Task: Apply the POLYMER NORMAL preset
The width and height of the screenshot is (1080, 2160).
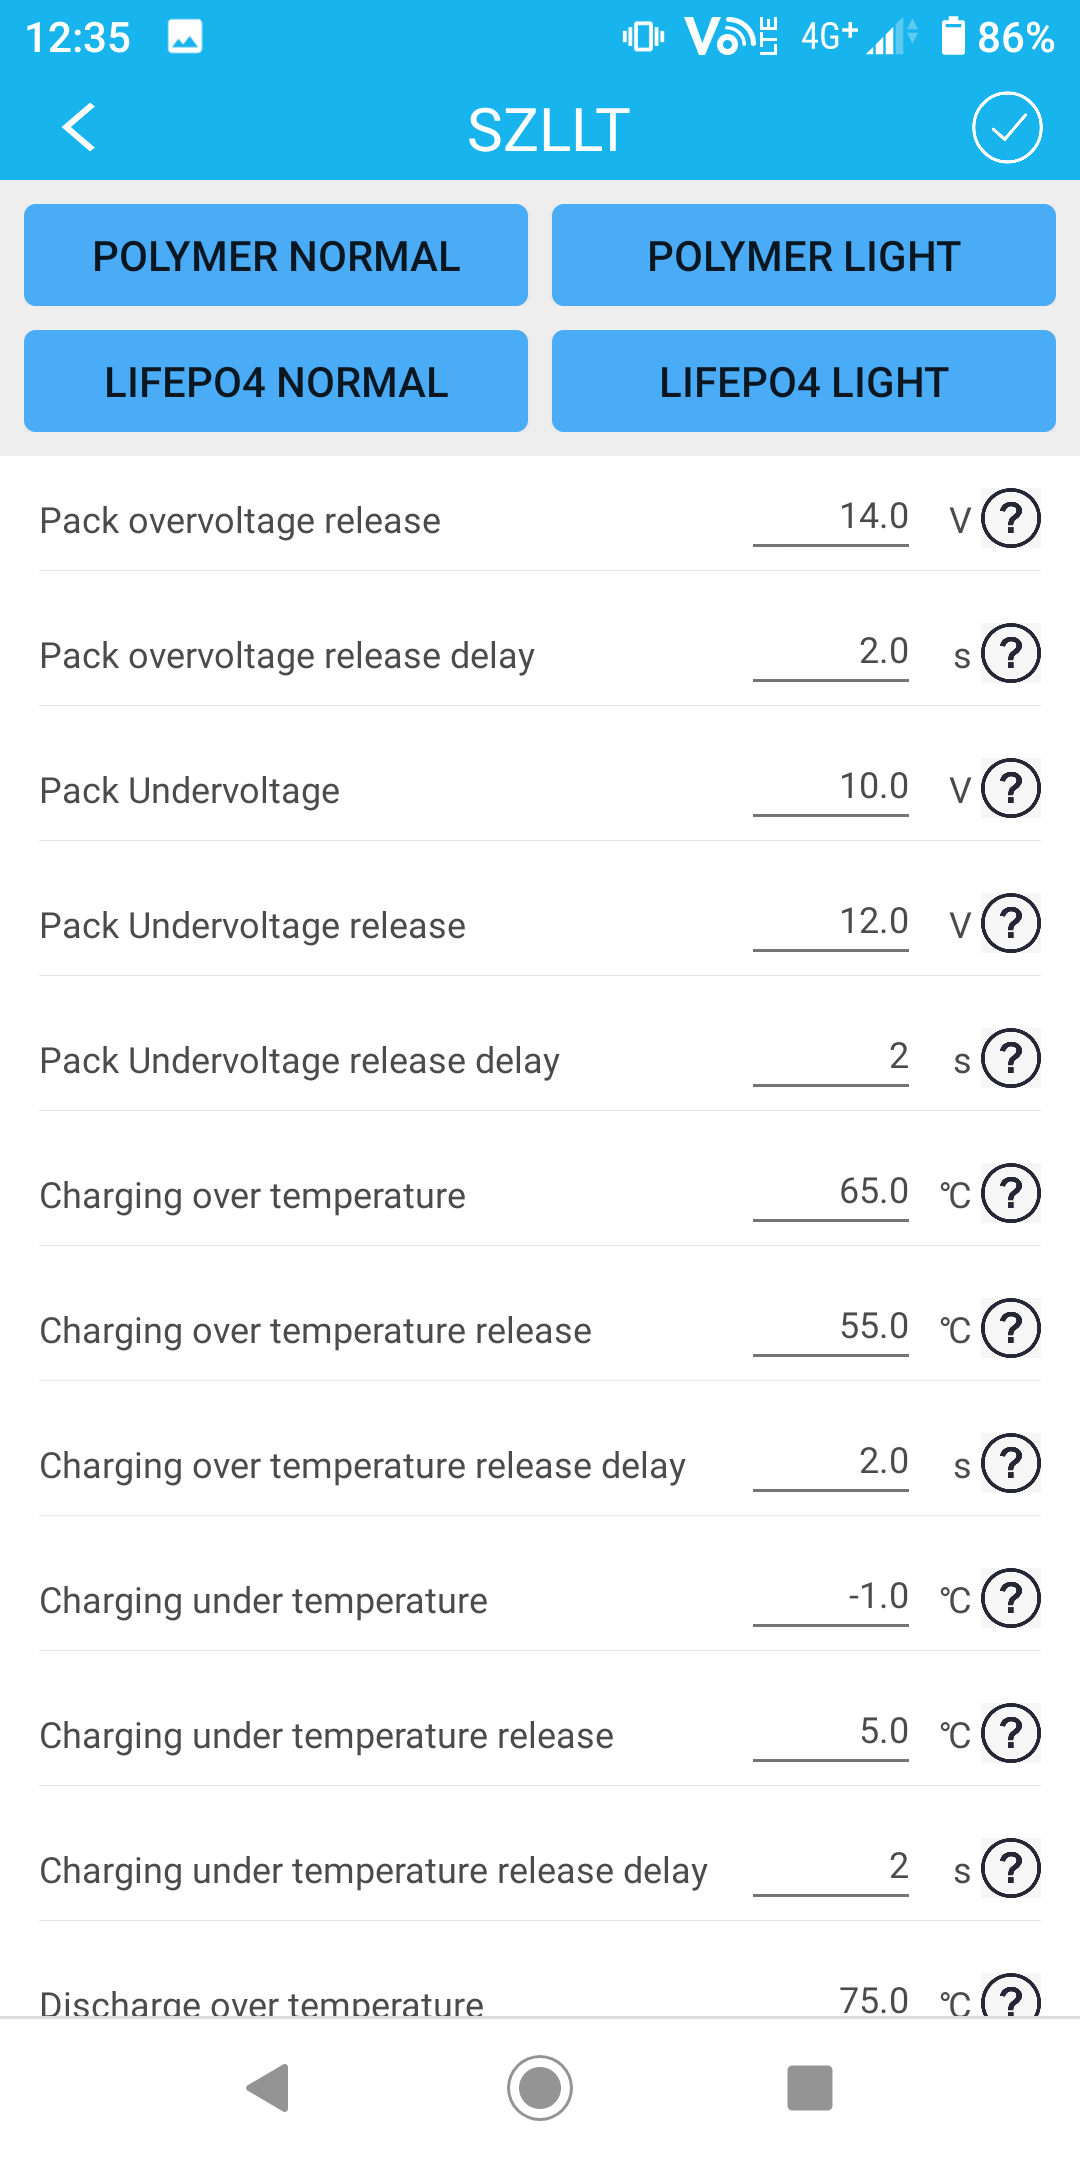Action: [276, 255]
